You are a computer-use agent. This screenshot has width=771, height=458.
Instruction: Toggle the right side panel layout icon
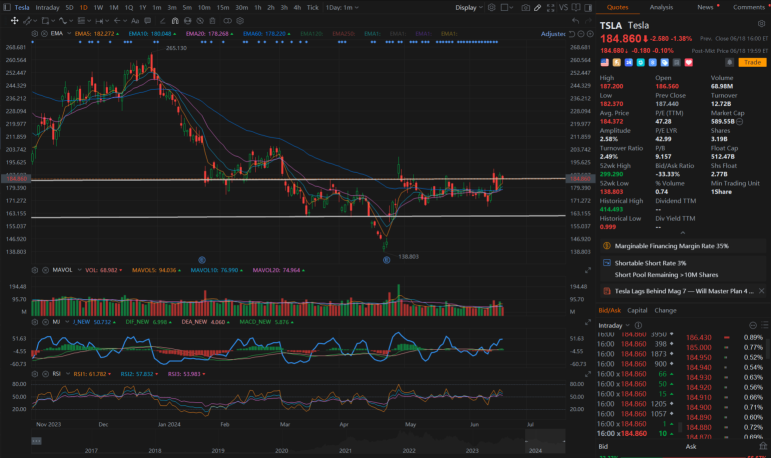pyautogui.click(x=588, y=7)
